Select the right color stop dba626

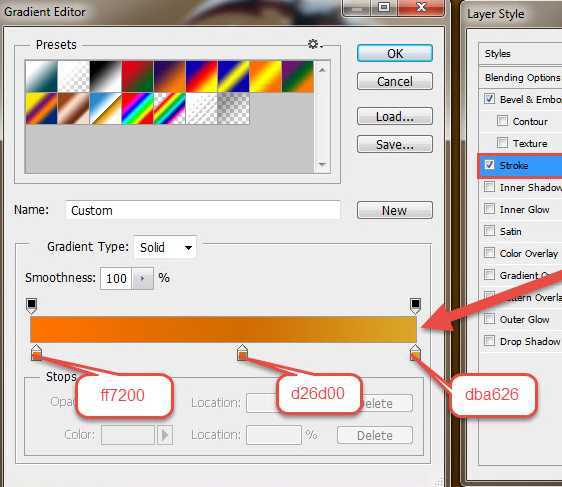[415, 353]
